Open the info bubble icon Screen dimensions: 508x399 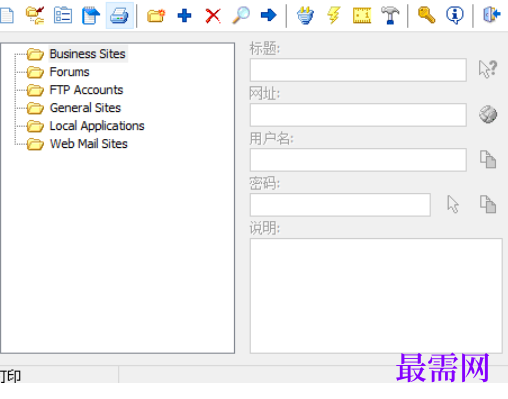click(x=455, y=15)
